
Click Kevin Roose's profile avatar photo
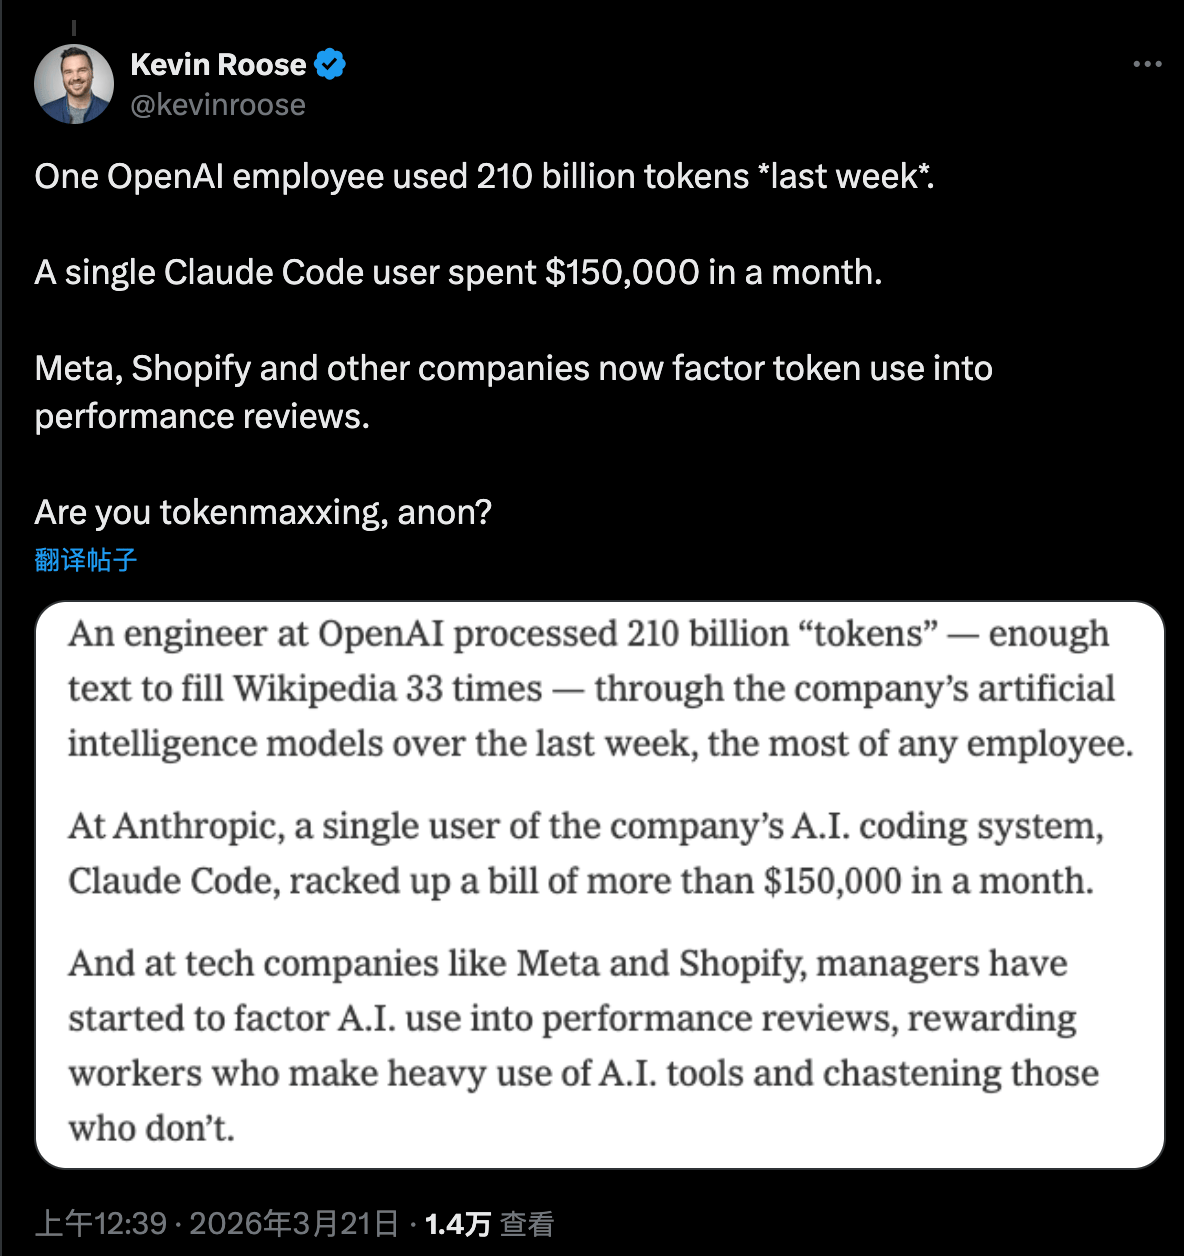tap(74, 84)
